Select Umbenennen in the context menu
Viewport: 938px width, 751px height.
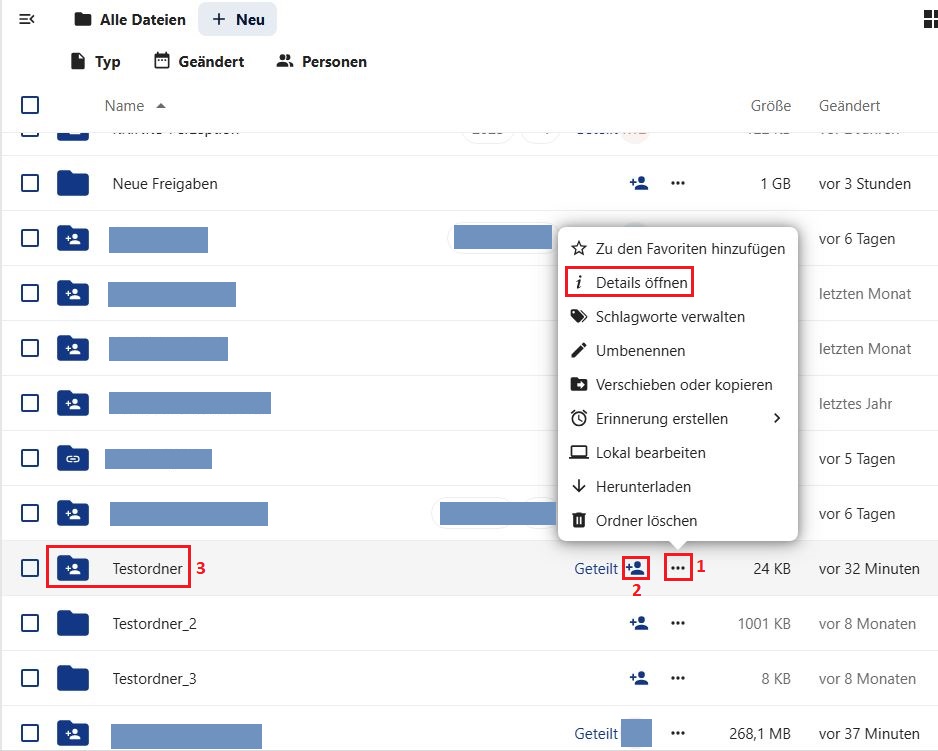click(x=640, y=351)
